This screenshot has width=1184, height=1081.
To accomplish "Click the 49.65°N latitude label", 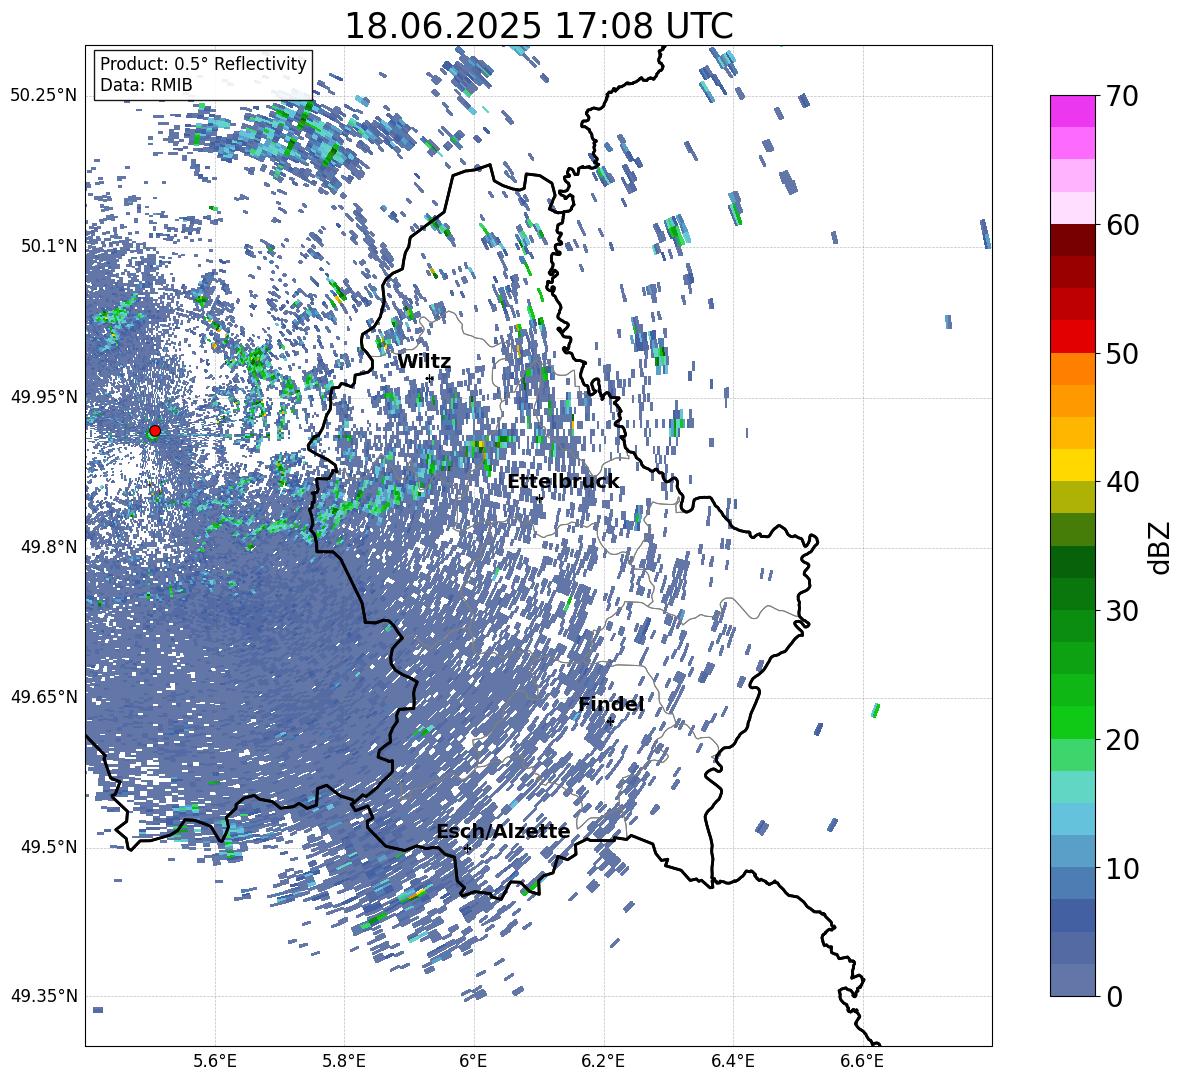I will pos(45,696).
